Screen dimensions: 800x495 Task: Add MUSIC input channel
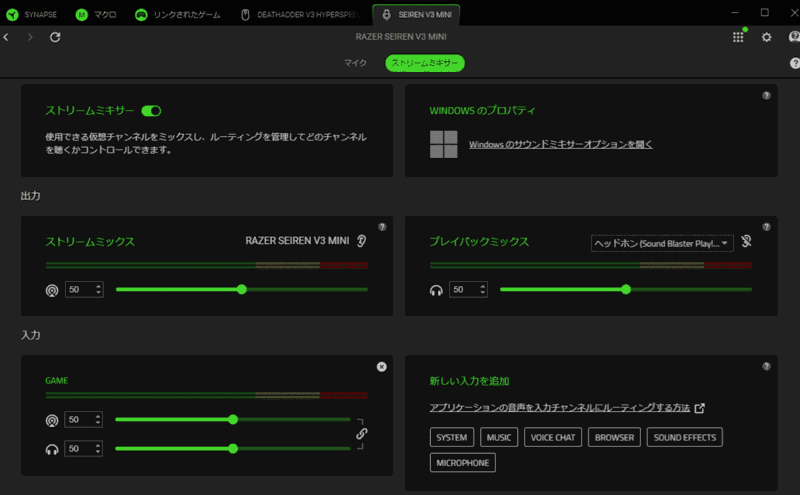[499, 437]
